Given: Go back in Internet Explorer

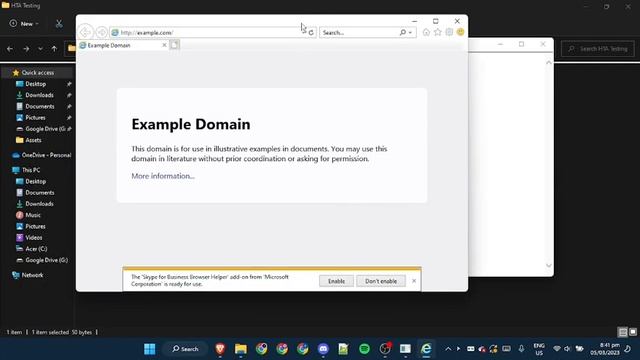Looking at the screenshot, I should tap(85, 32).
